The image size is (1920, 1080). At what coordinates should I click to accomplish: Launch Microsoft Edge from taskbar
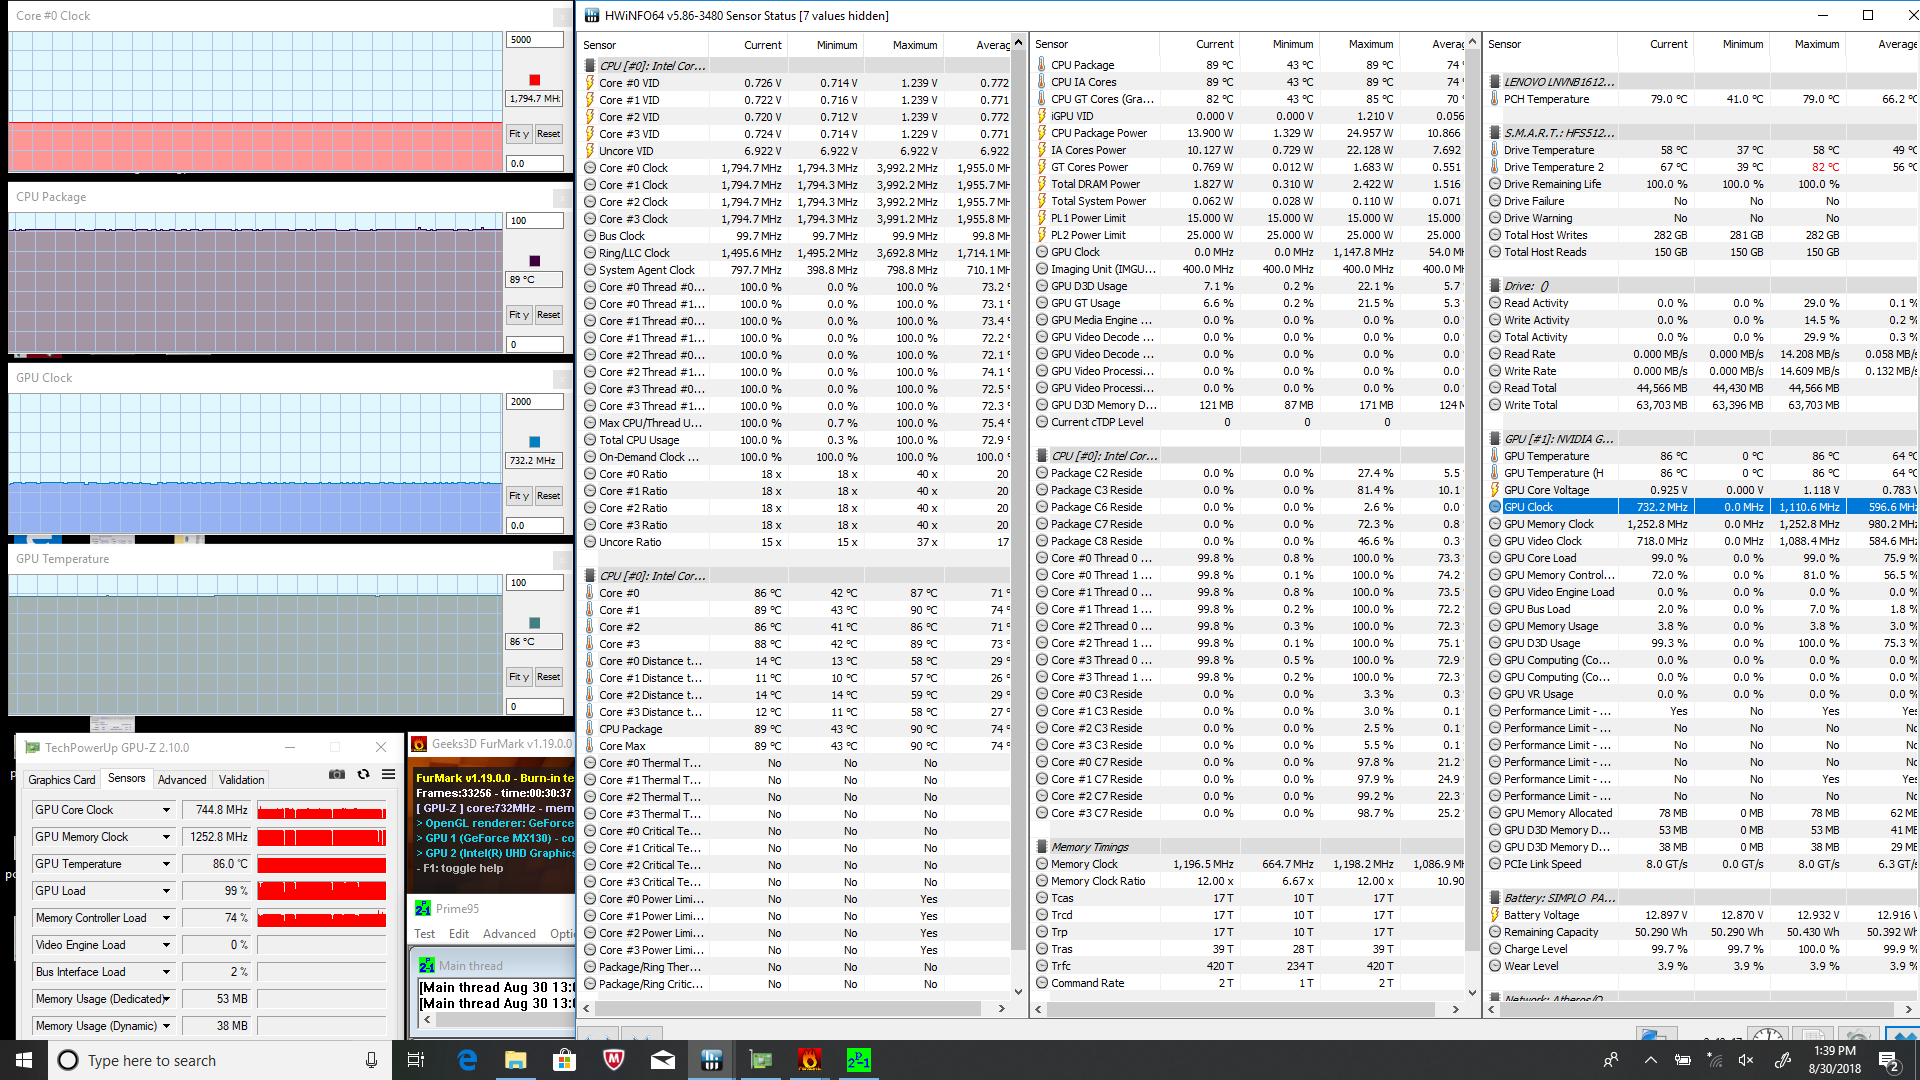click(x=467, y=1060)
